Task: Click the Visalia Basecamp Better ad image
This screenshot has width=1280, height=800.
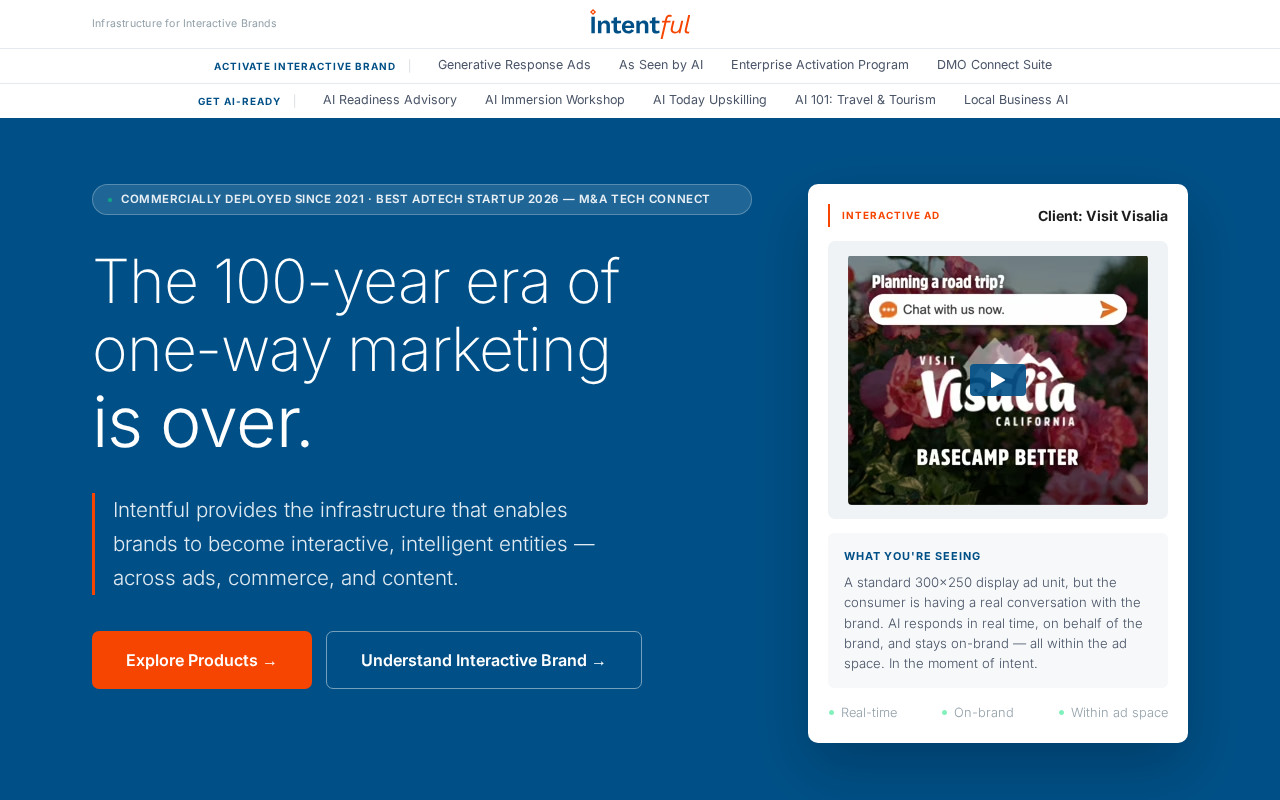Action: tap(998, 380)
